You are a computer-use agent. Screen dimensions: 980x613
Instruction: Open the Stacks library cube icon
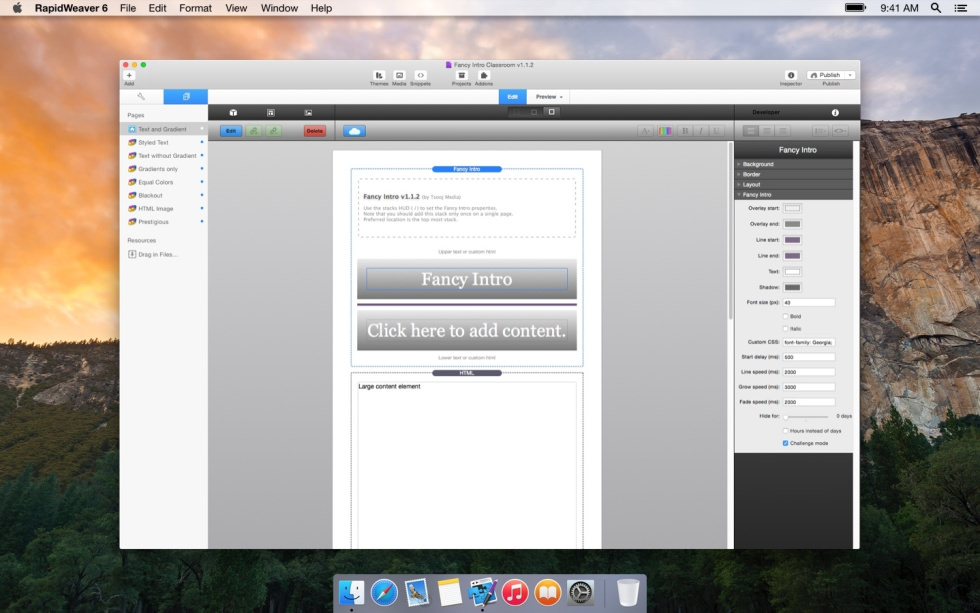pyautogui.click(x=233, y=112)
